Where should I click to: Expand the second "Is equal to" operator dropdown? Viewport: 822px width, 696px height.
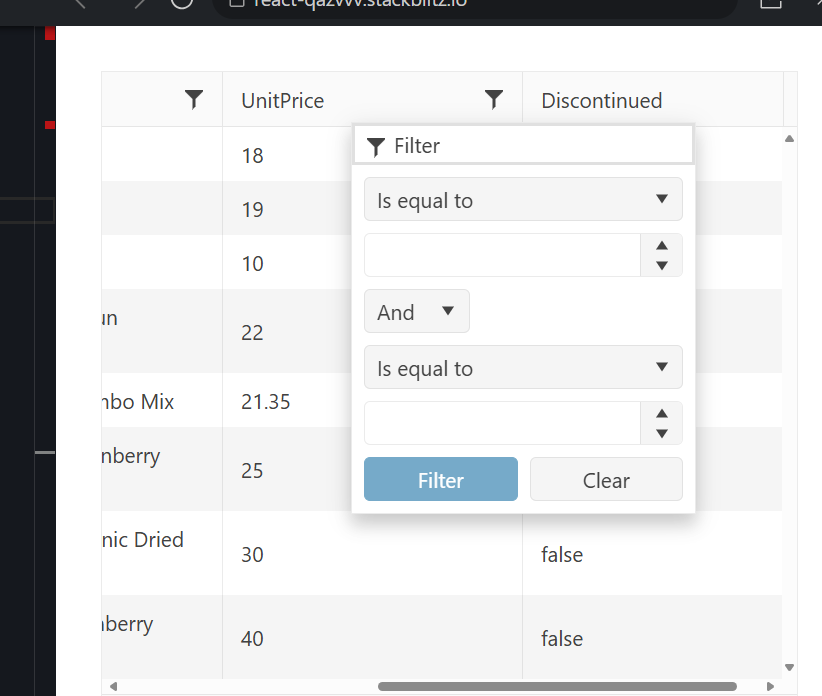523,368
